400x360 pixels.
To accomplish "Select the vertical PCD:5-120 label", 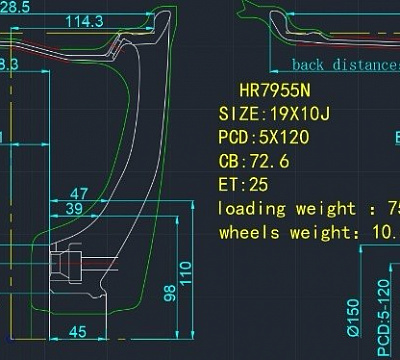I will pos(383,318).
